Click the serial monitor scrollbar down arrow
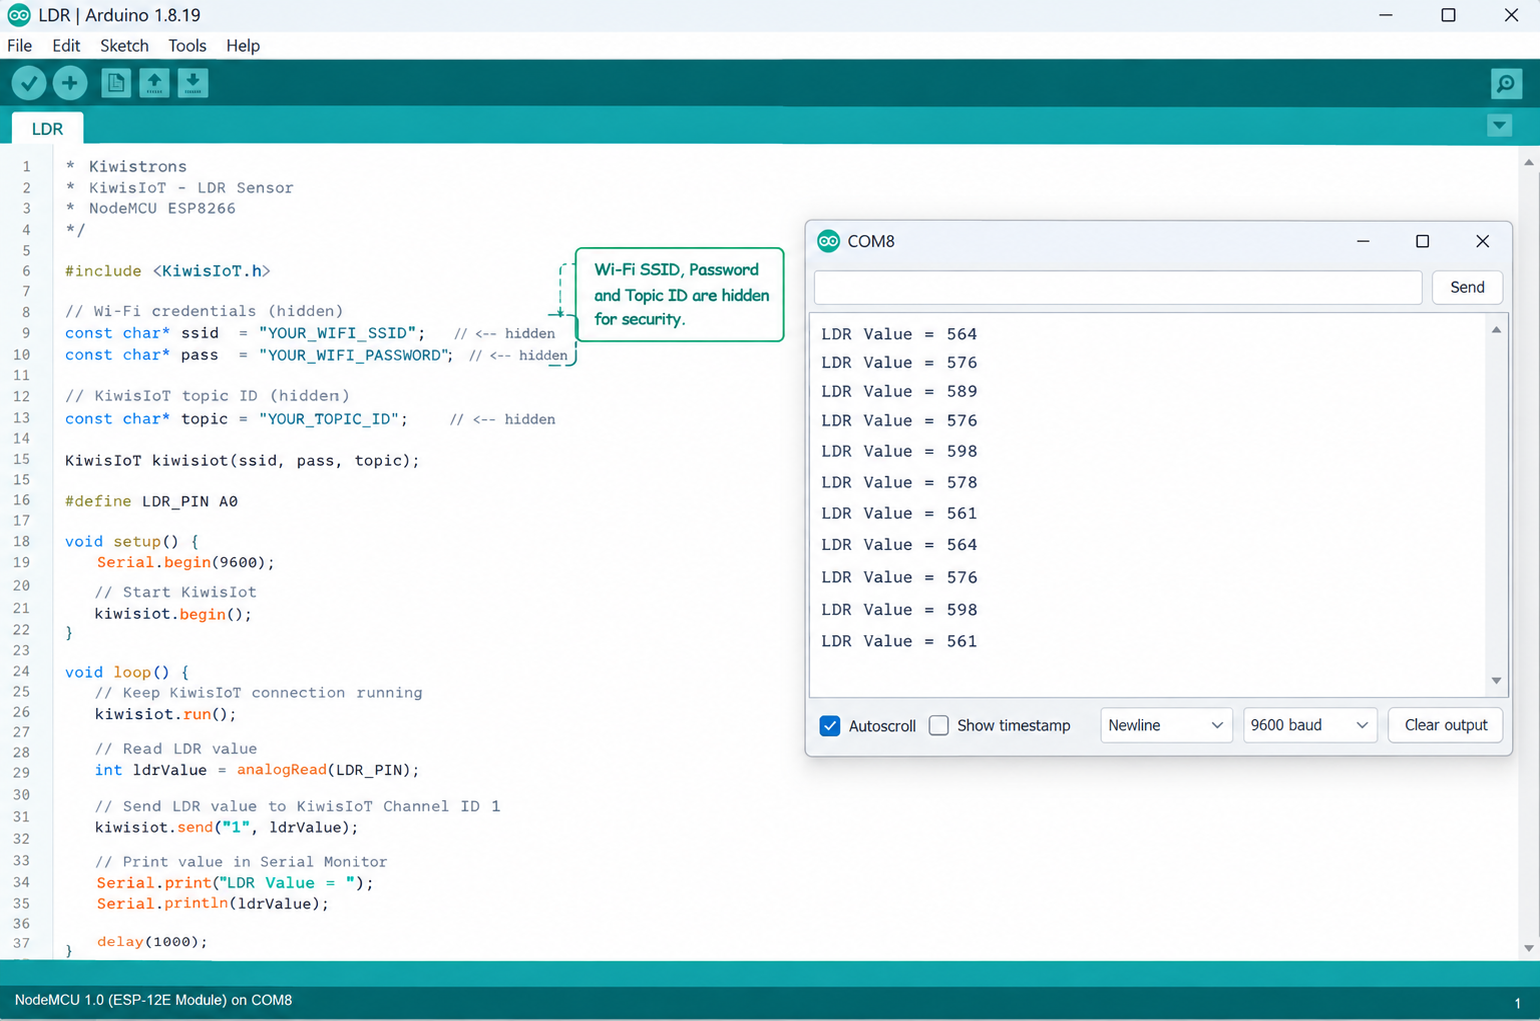This screenshot has height=1021, width=1540. click(1496, 681)
